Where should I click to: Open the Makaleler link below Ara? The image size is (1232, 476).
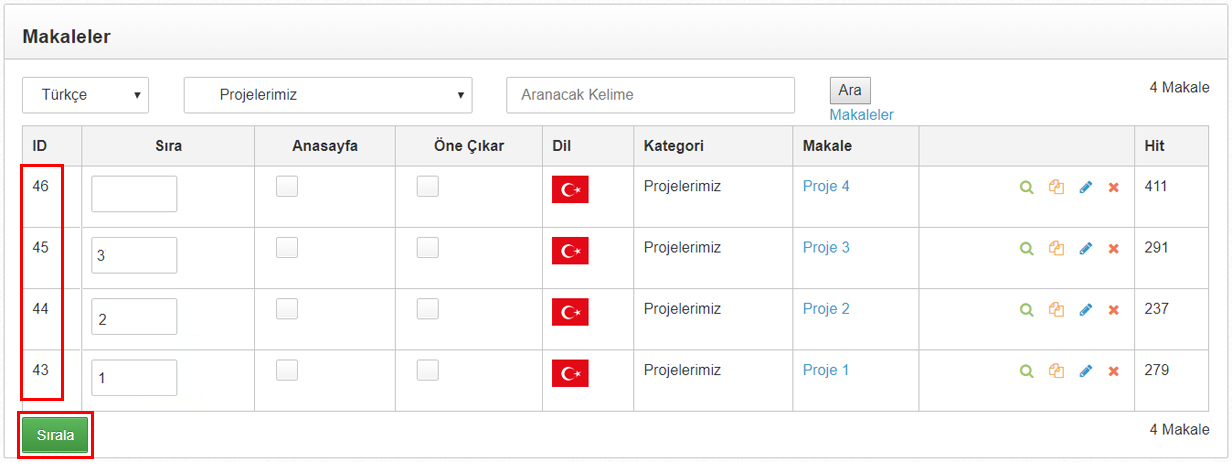[x=861, y=115]
